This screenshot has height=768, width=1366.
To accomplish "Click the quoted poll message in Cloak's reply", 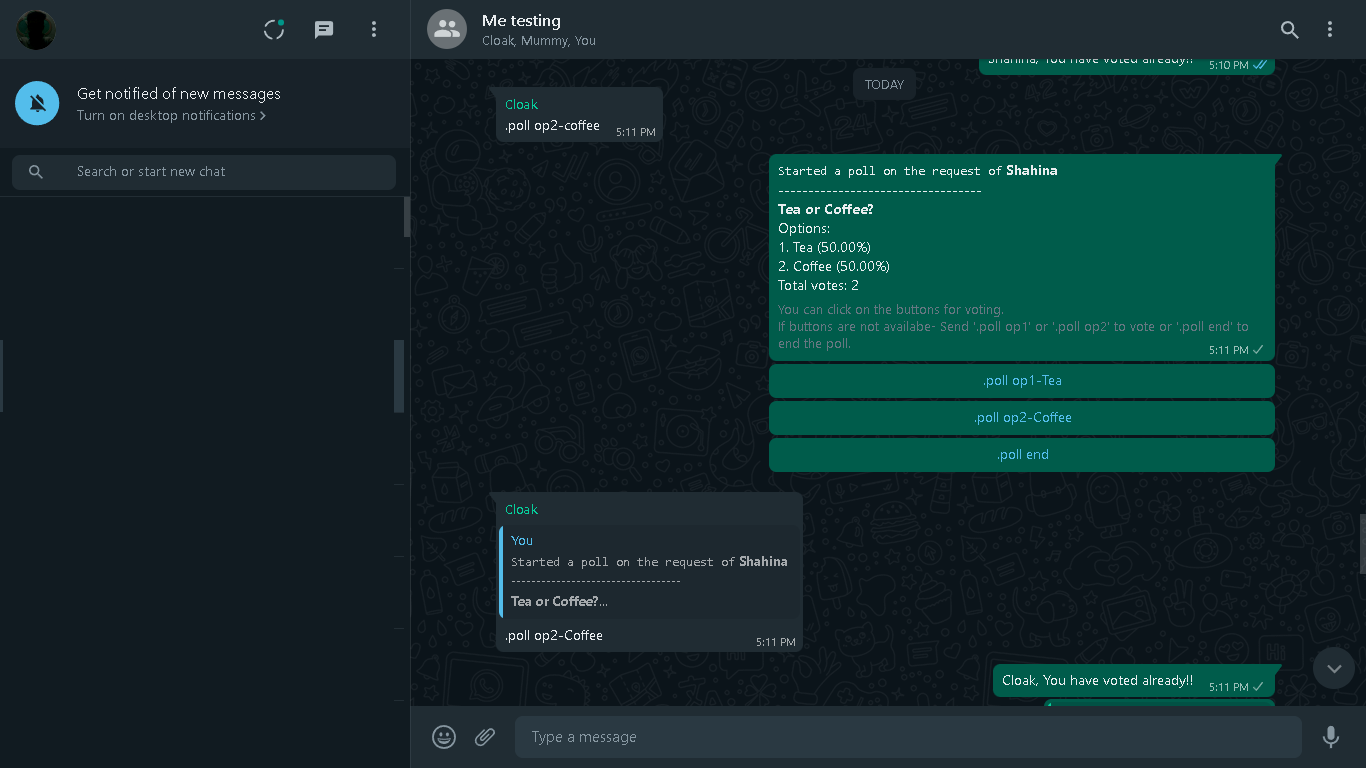I will pyautogui.click(x=651, y=572).
